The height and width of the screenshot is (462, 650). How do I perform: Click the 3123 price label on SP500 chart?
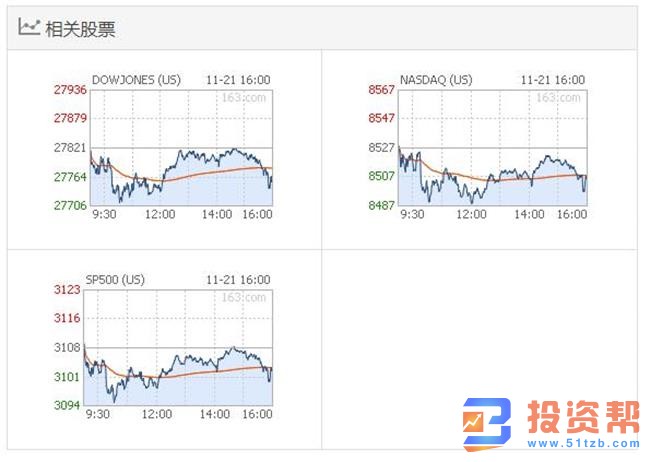point(67,290)
